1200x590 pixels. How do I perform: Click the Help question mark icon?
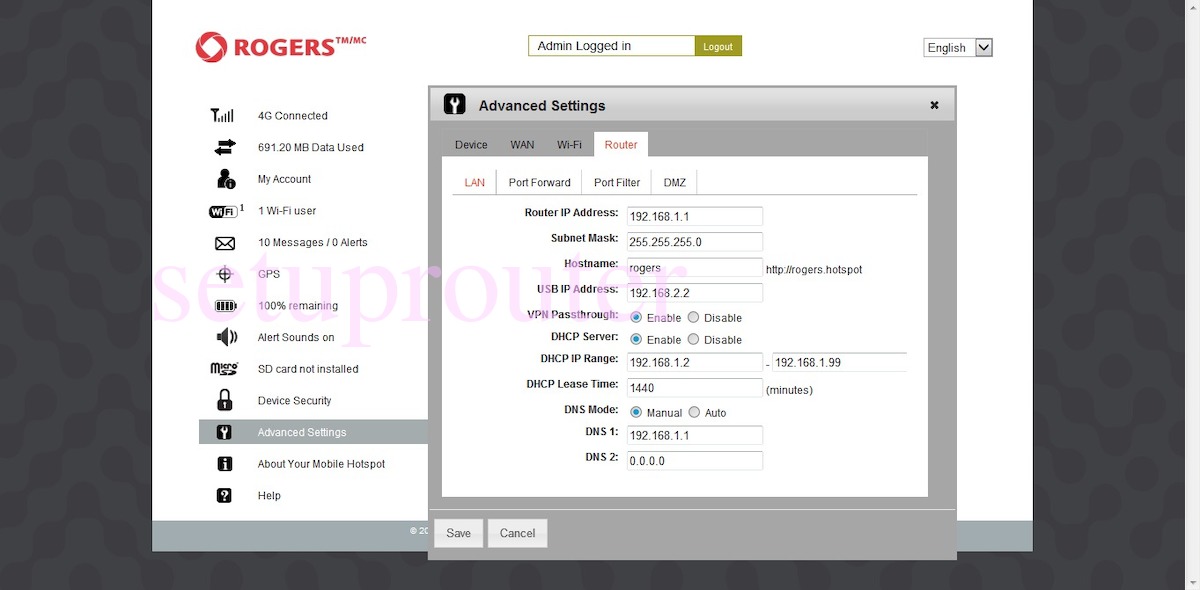[x=224, y=495]
